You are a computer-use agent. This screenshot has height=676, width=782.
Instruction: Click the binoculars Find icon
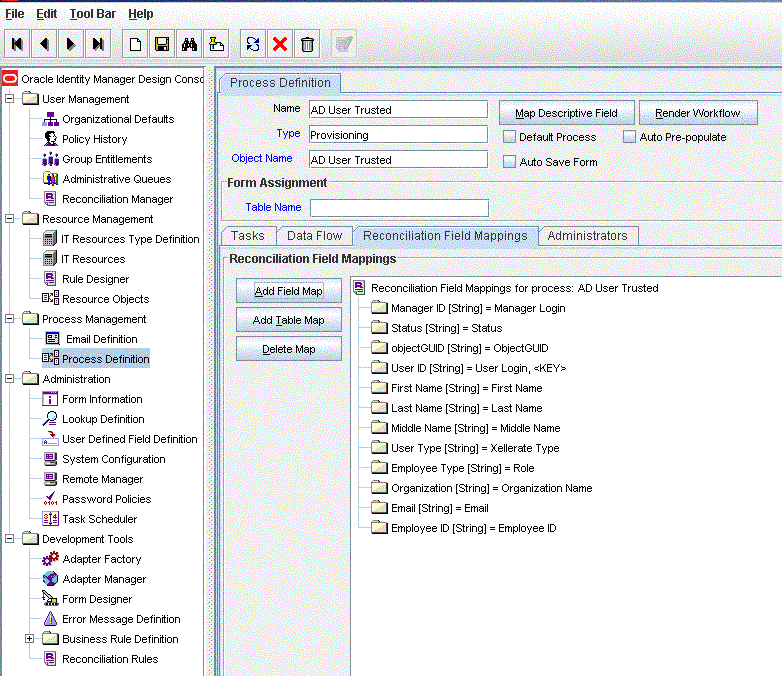(189, 44)
